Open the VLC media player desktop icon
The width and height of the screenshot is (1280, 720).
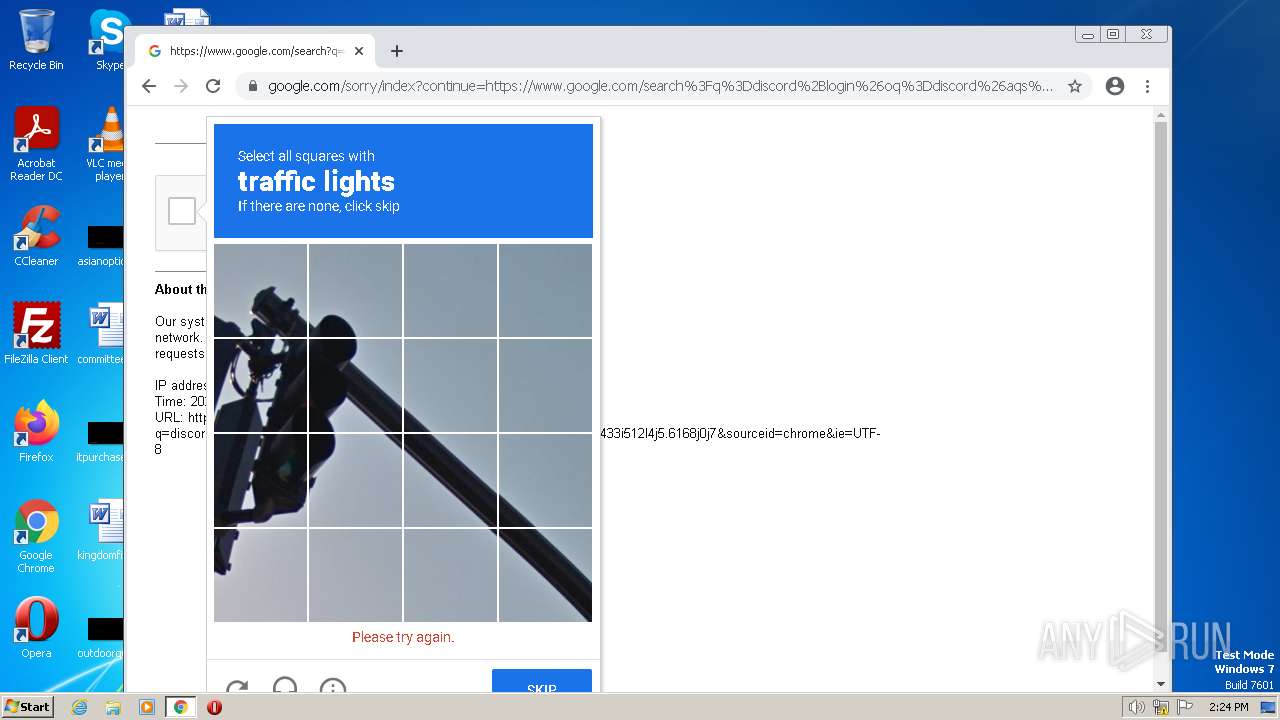tap(108, 145)
